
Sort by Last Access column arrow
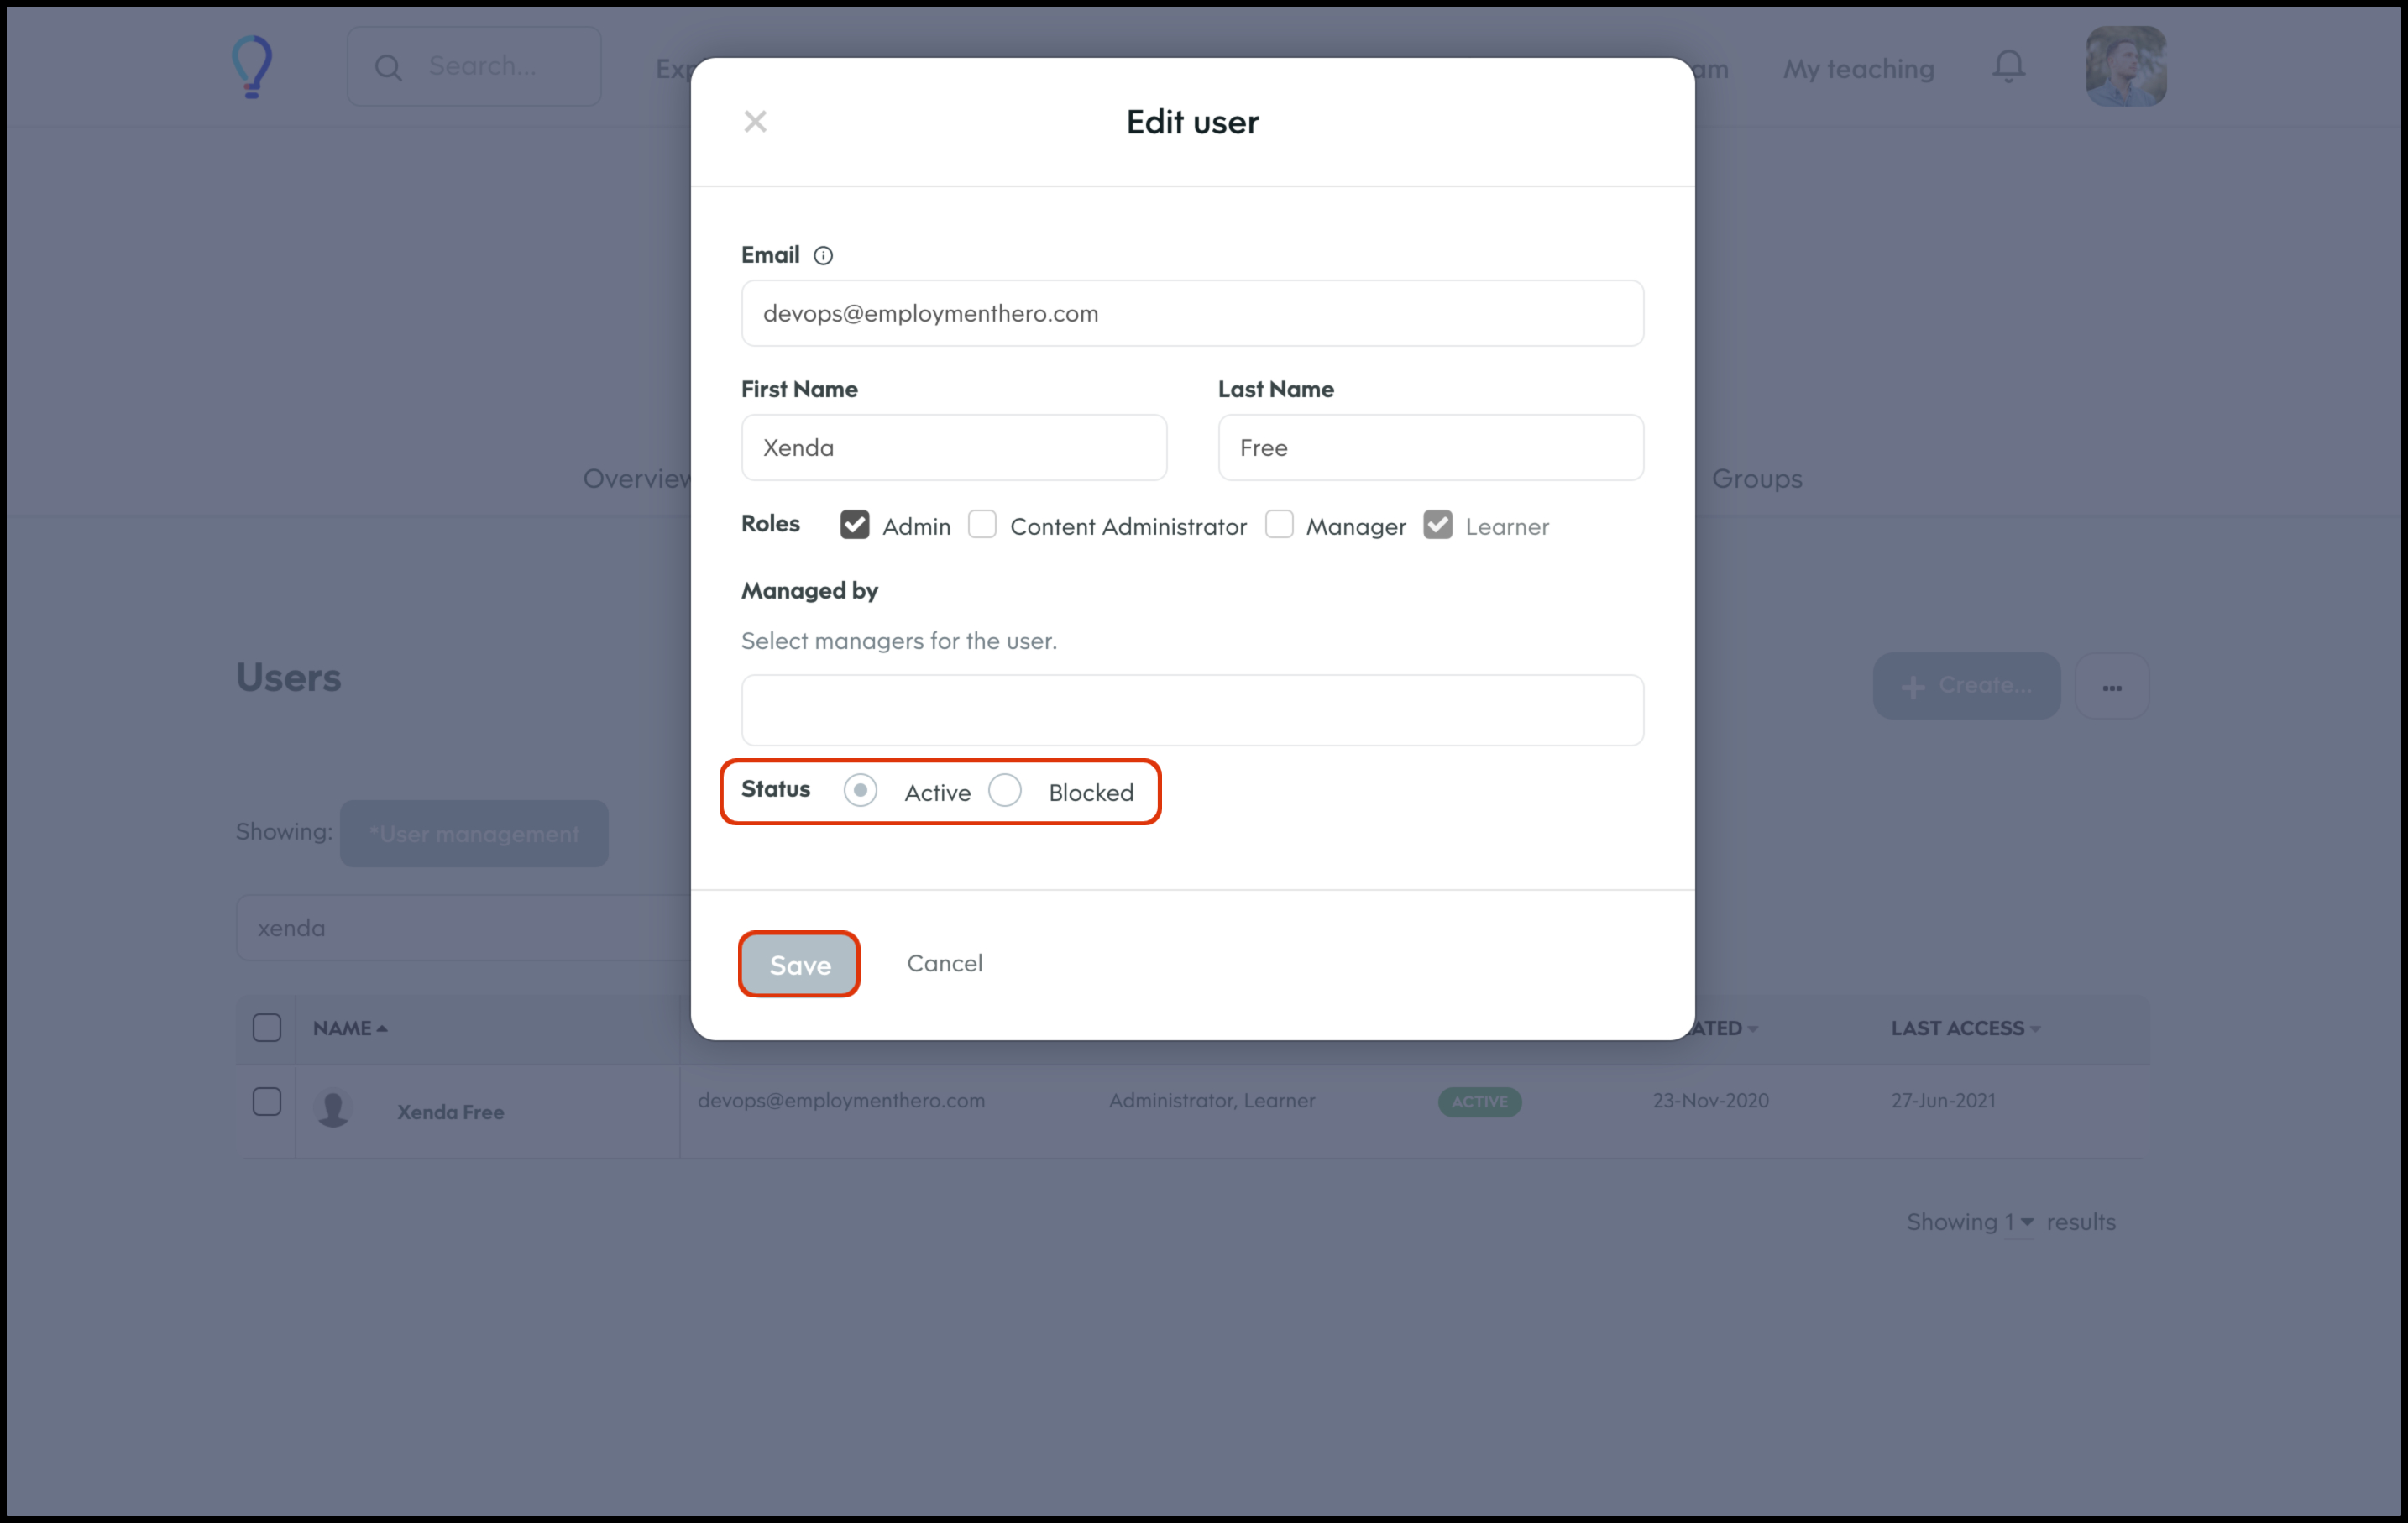point(2035,1029)
